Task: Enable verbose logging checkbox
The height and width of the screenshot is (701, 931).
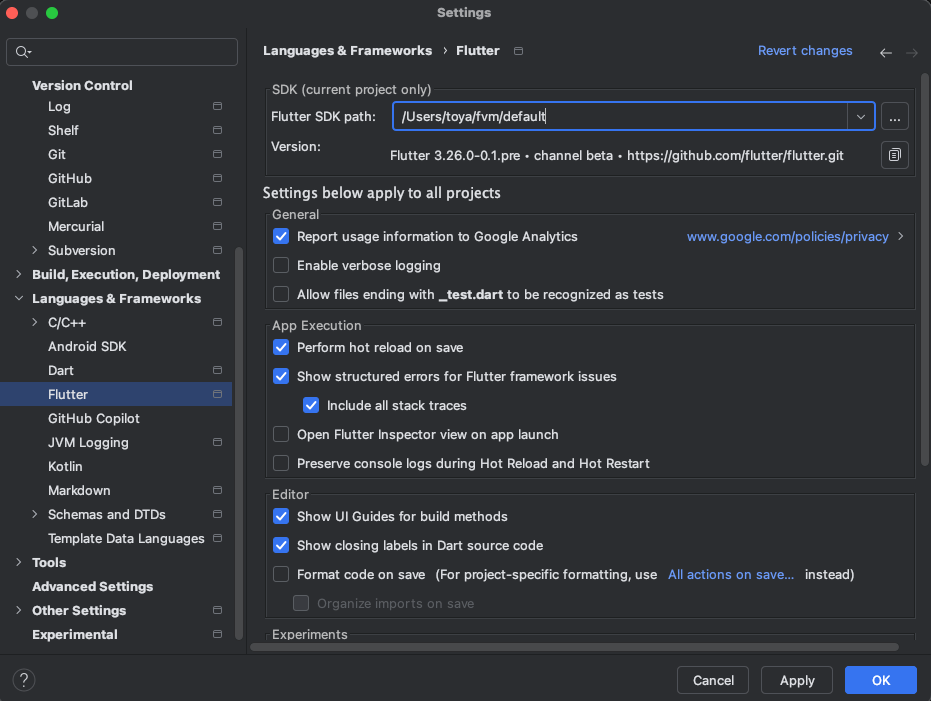Action: click(281, 265)
